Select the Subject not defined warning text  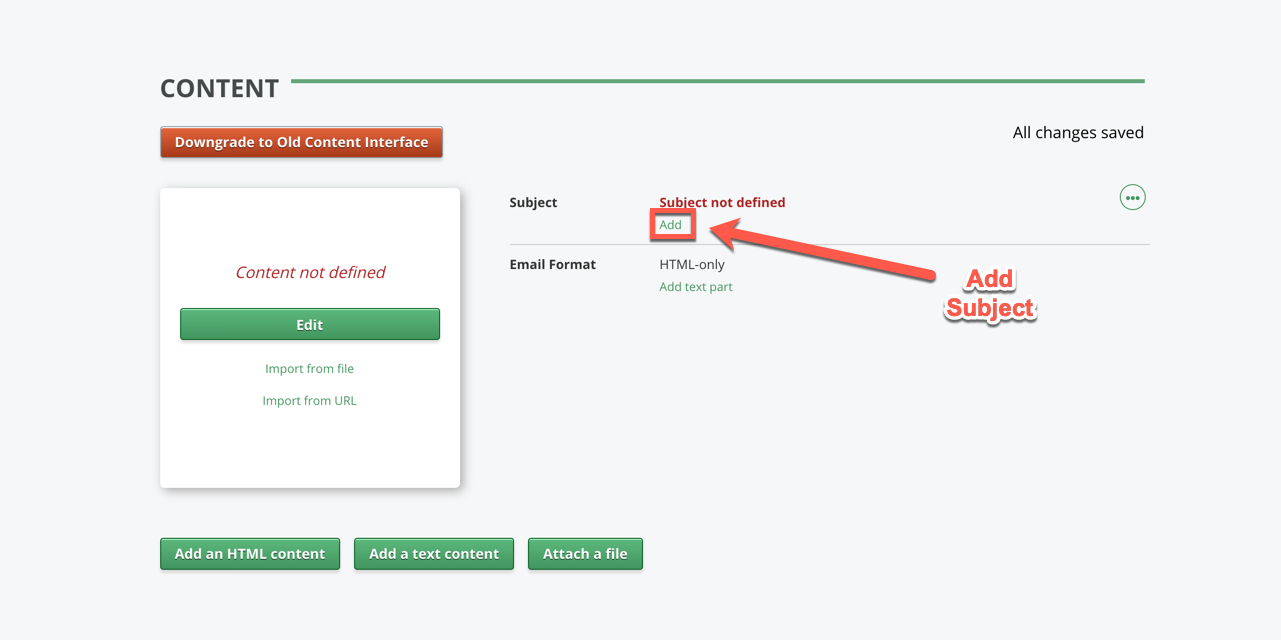click(x=722, y=202)
